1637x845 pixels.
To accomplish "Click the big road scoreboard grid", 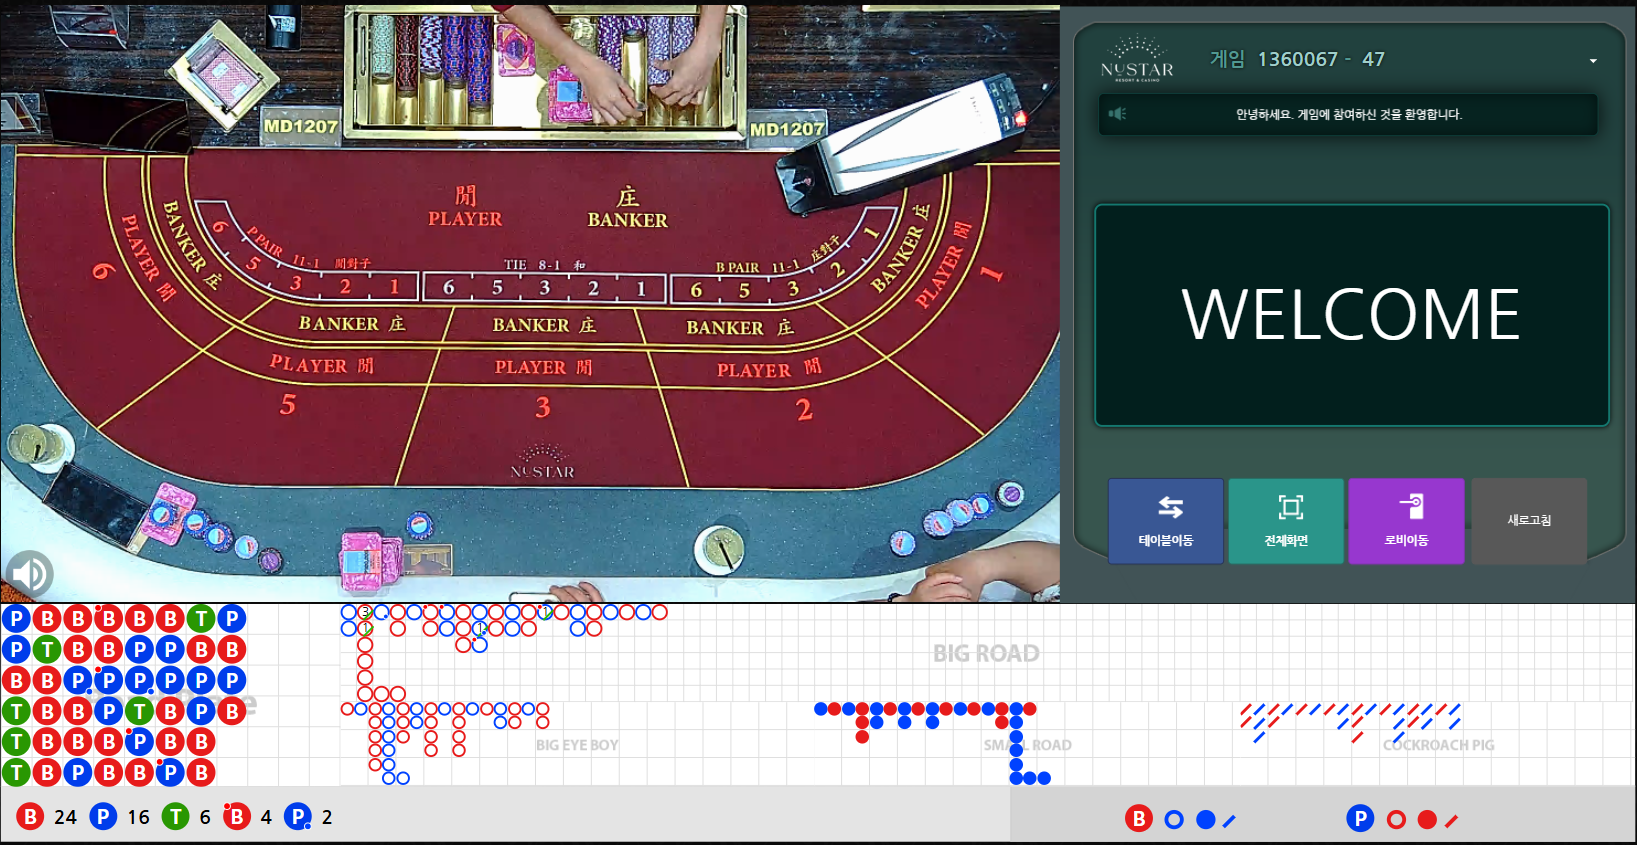I will tap(987, 652).
